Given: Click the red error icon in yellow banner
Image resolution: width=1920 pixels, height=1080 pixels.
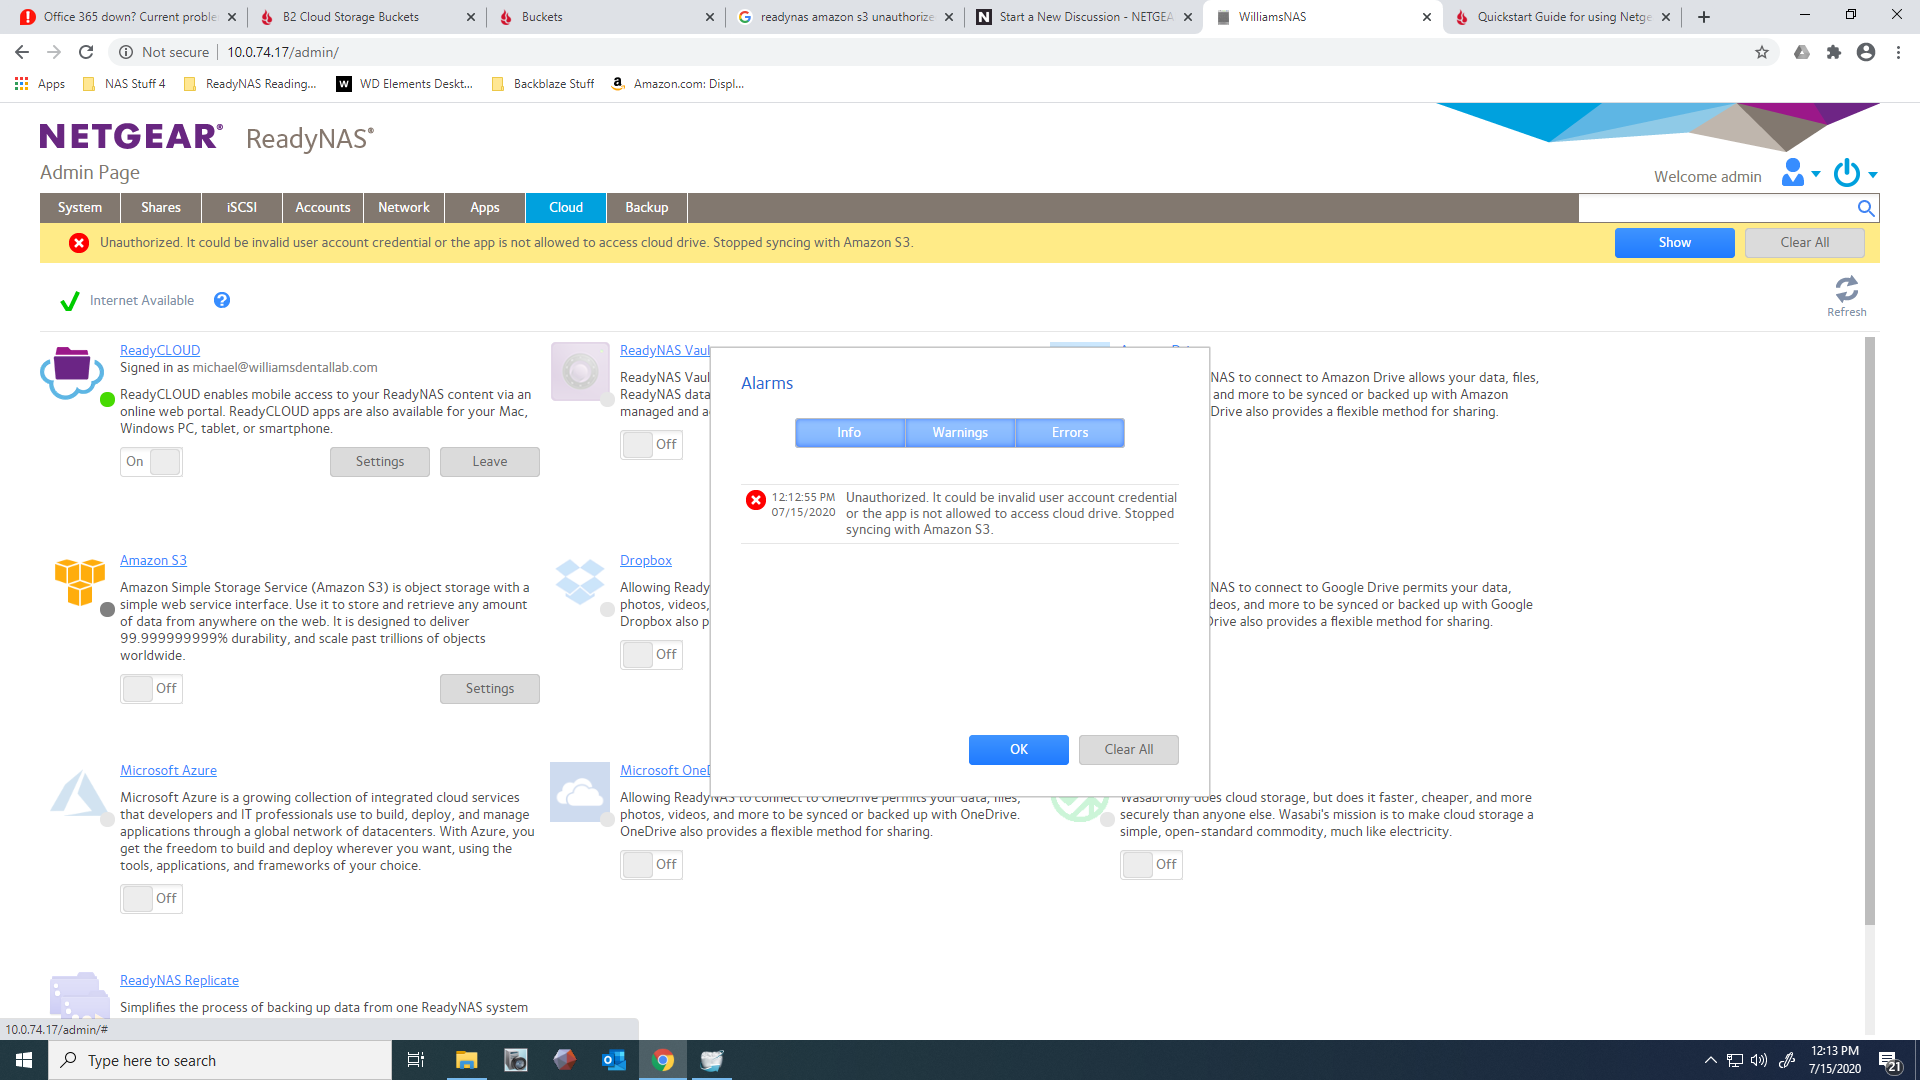Looking at the screenshot, I should pos(79,243).
